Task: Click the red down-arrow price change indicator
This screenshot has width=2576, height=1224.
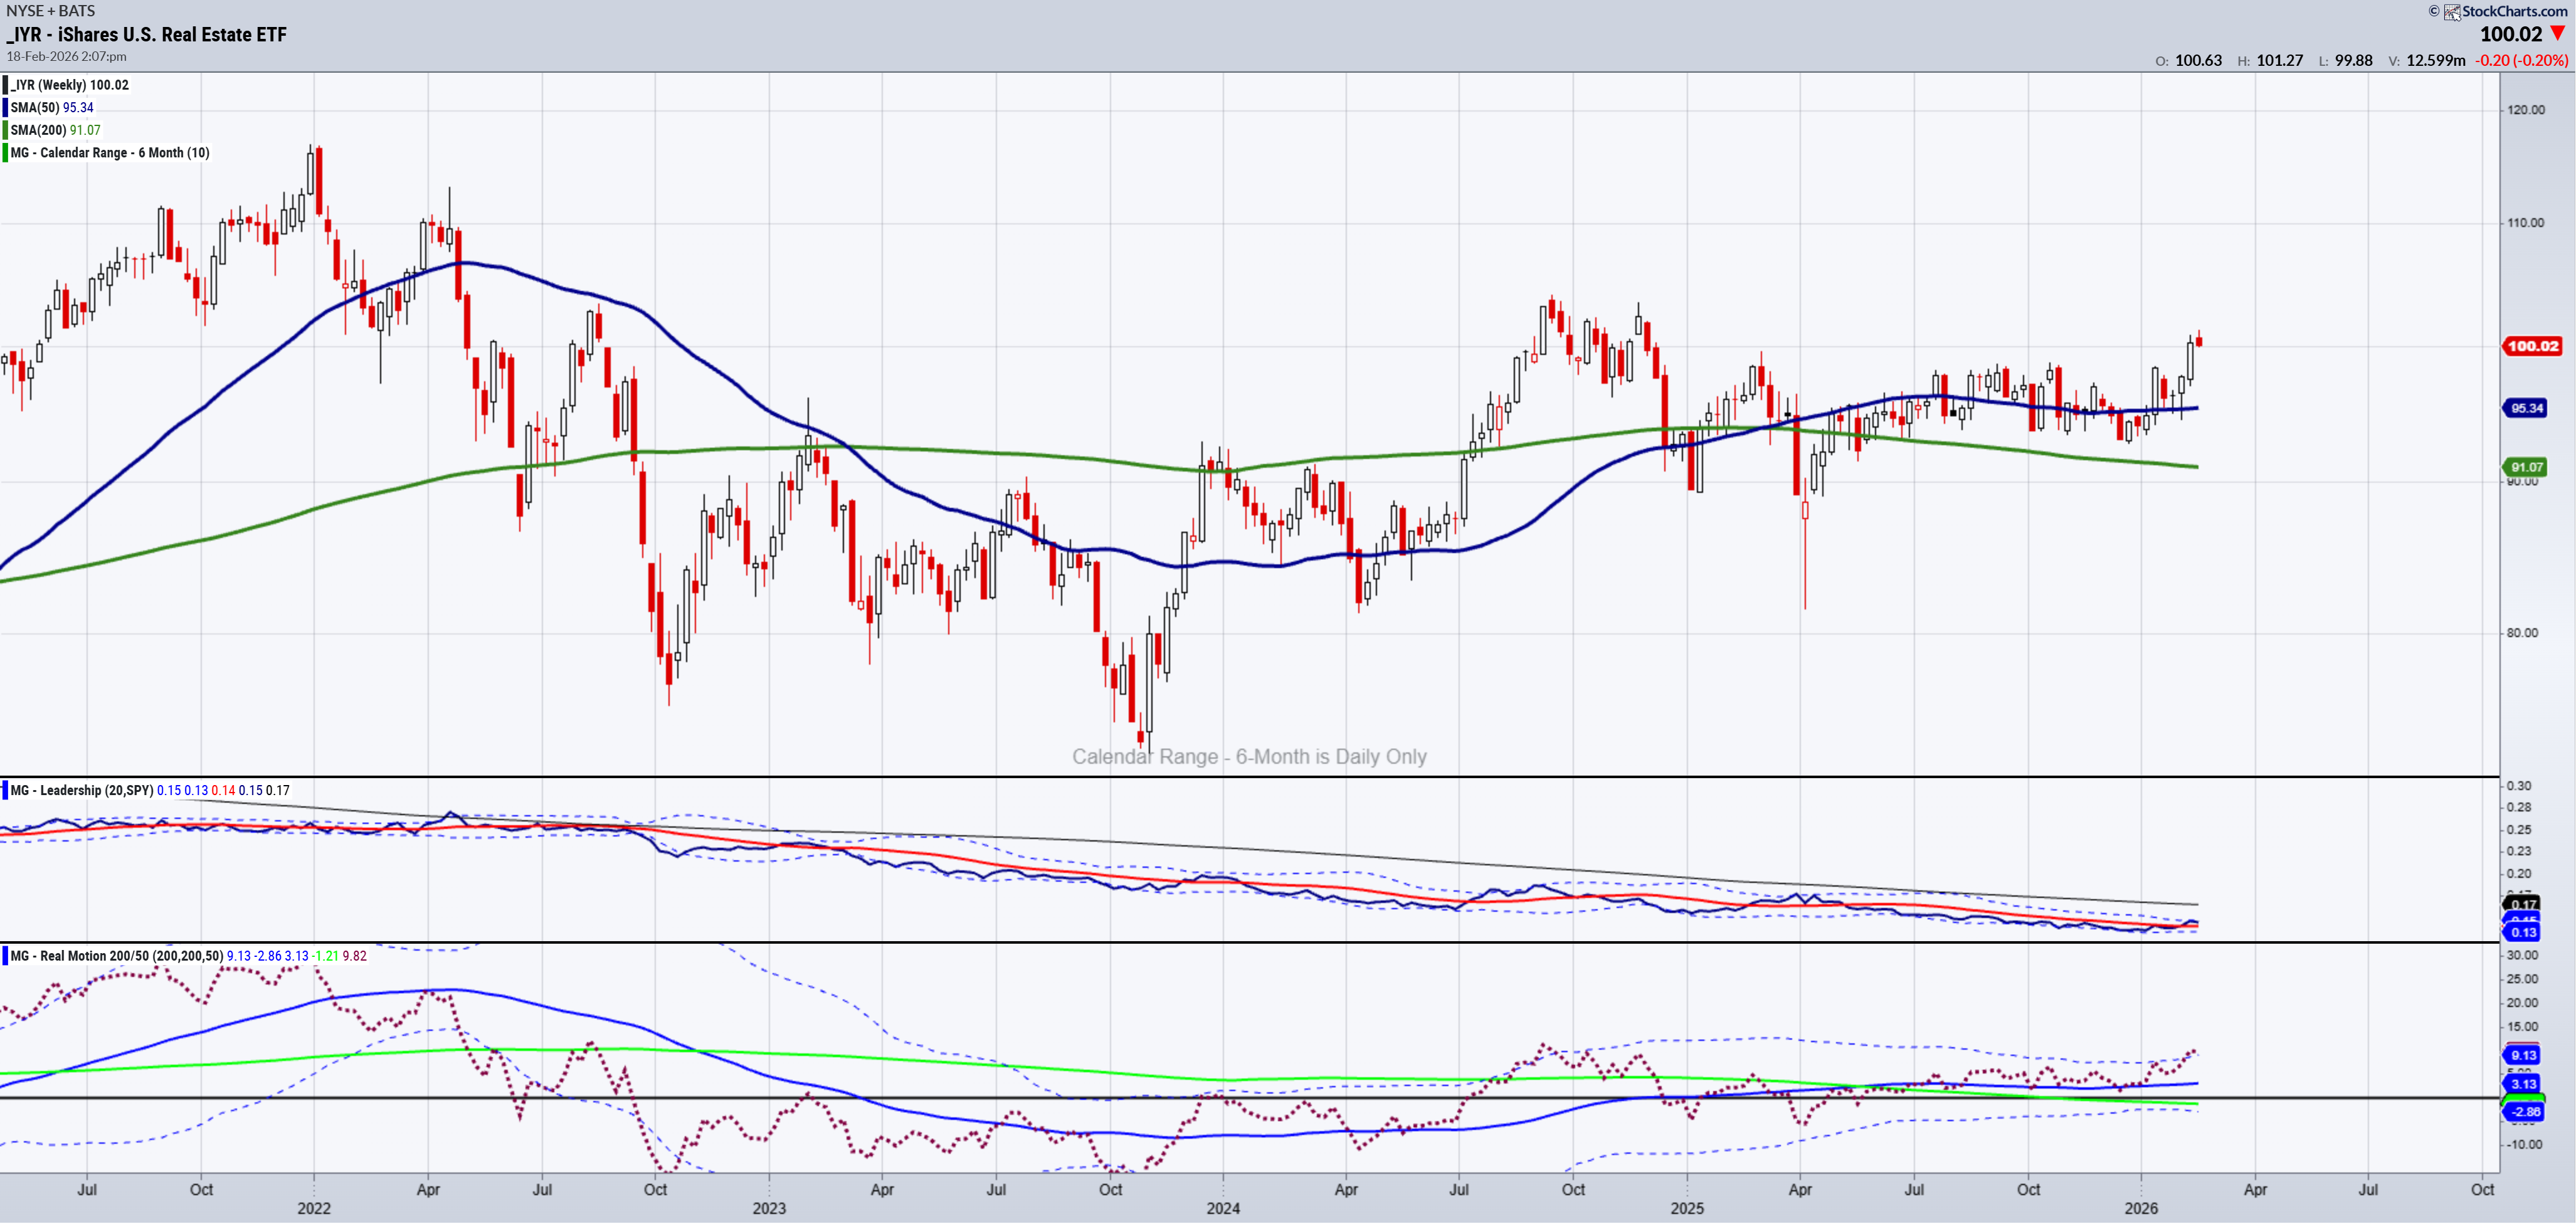Action: (2558, 34)
